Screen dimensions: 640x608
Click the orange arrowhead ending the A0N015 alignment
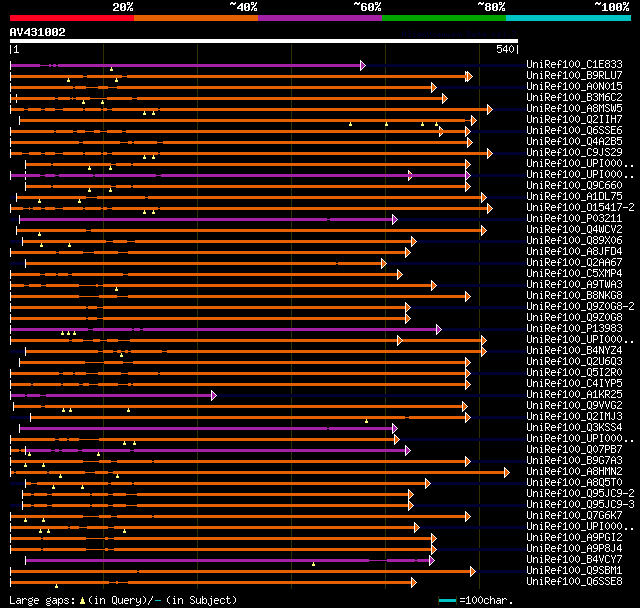point(434,87)
